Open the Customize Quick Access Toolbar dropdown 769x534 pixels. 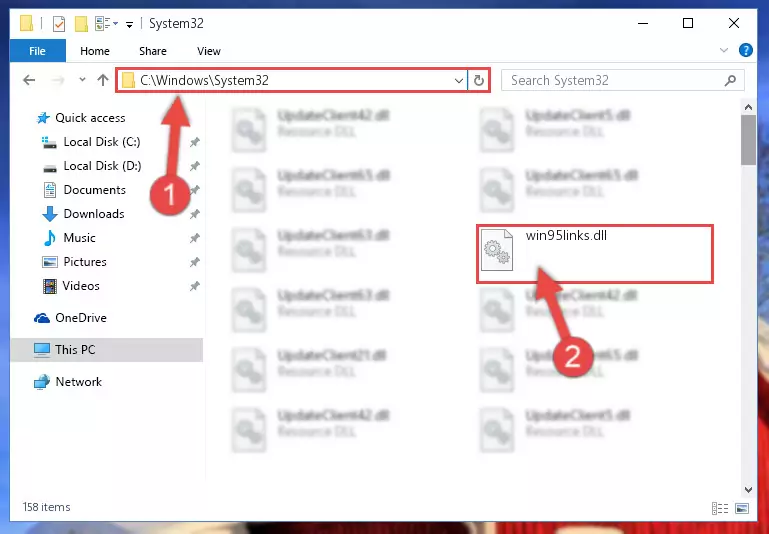[x=129, y=24]
